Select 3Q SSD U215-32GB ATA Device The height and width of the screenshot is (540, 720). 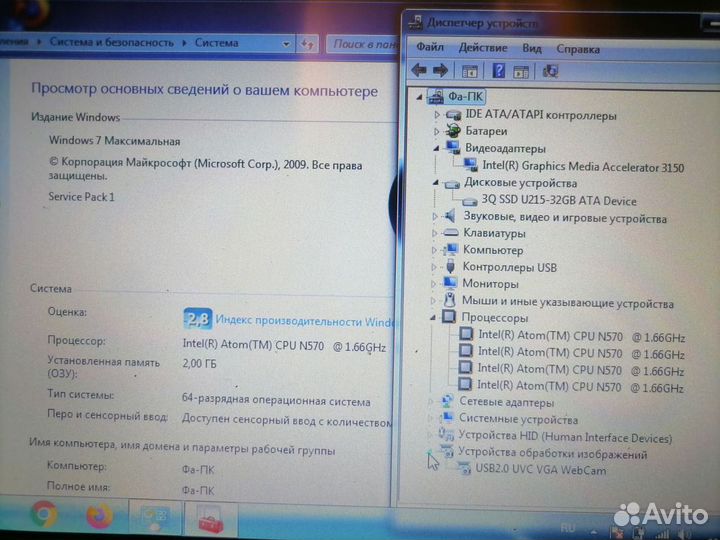click(x=558, y=200)
